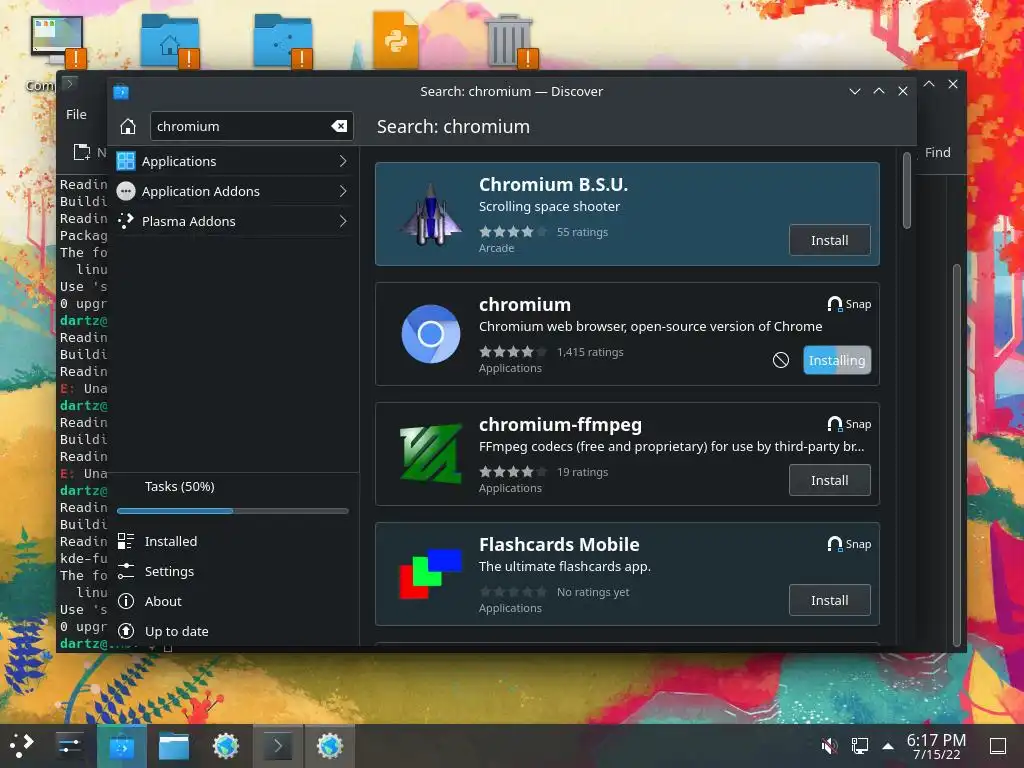Click 'No ratings yet' text
The height and width of the screenshot is (768, 1024).
593,592
